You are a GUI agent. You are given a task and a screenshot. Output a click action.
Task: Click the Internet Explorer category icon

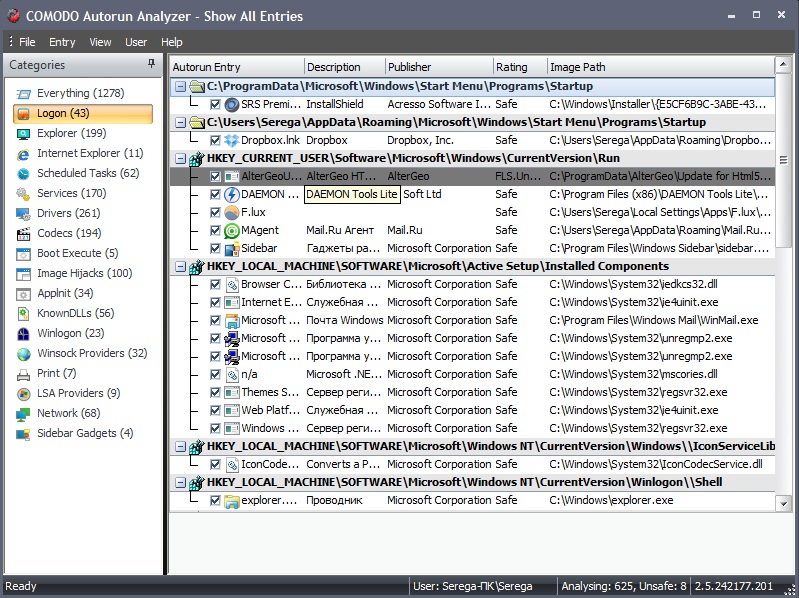pyautogui.click(x=23, y=154)
